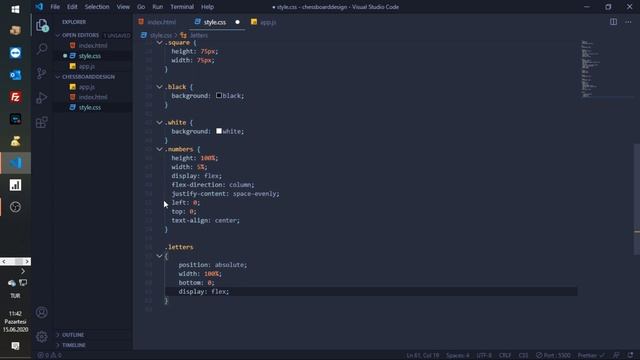Open the editor More Actions ellipsis
Screen dimensions: 640x360
628,22
